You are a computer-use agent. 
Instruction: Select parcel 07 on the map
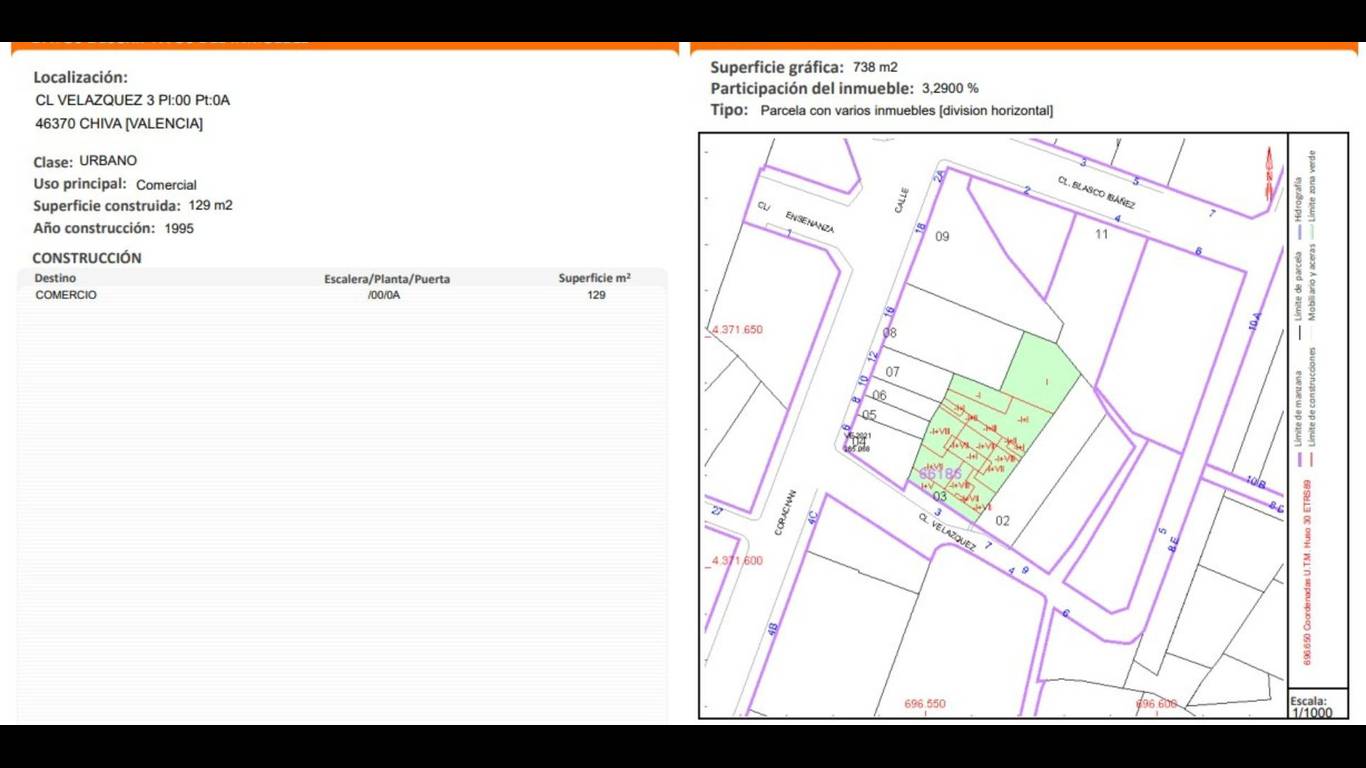(x=893, y=373)
